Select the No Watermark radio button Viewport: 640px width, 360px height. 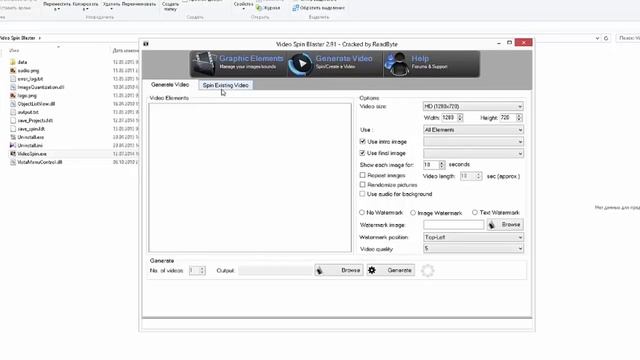pyautogui.click(x=362, y=212)
